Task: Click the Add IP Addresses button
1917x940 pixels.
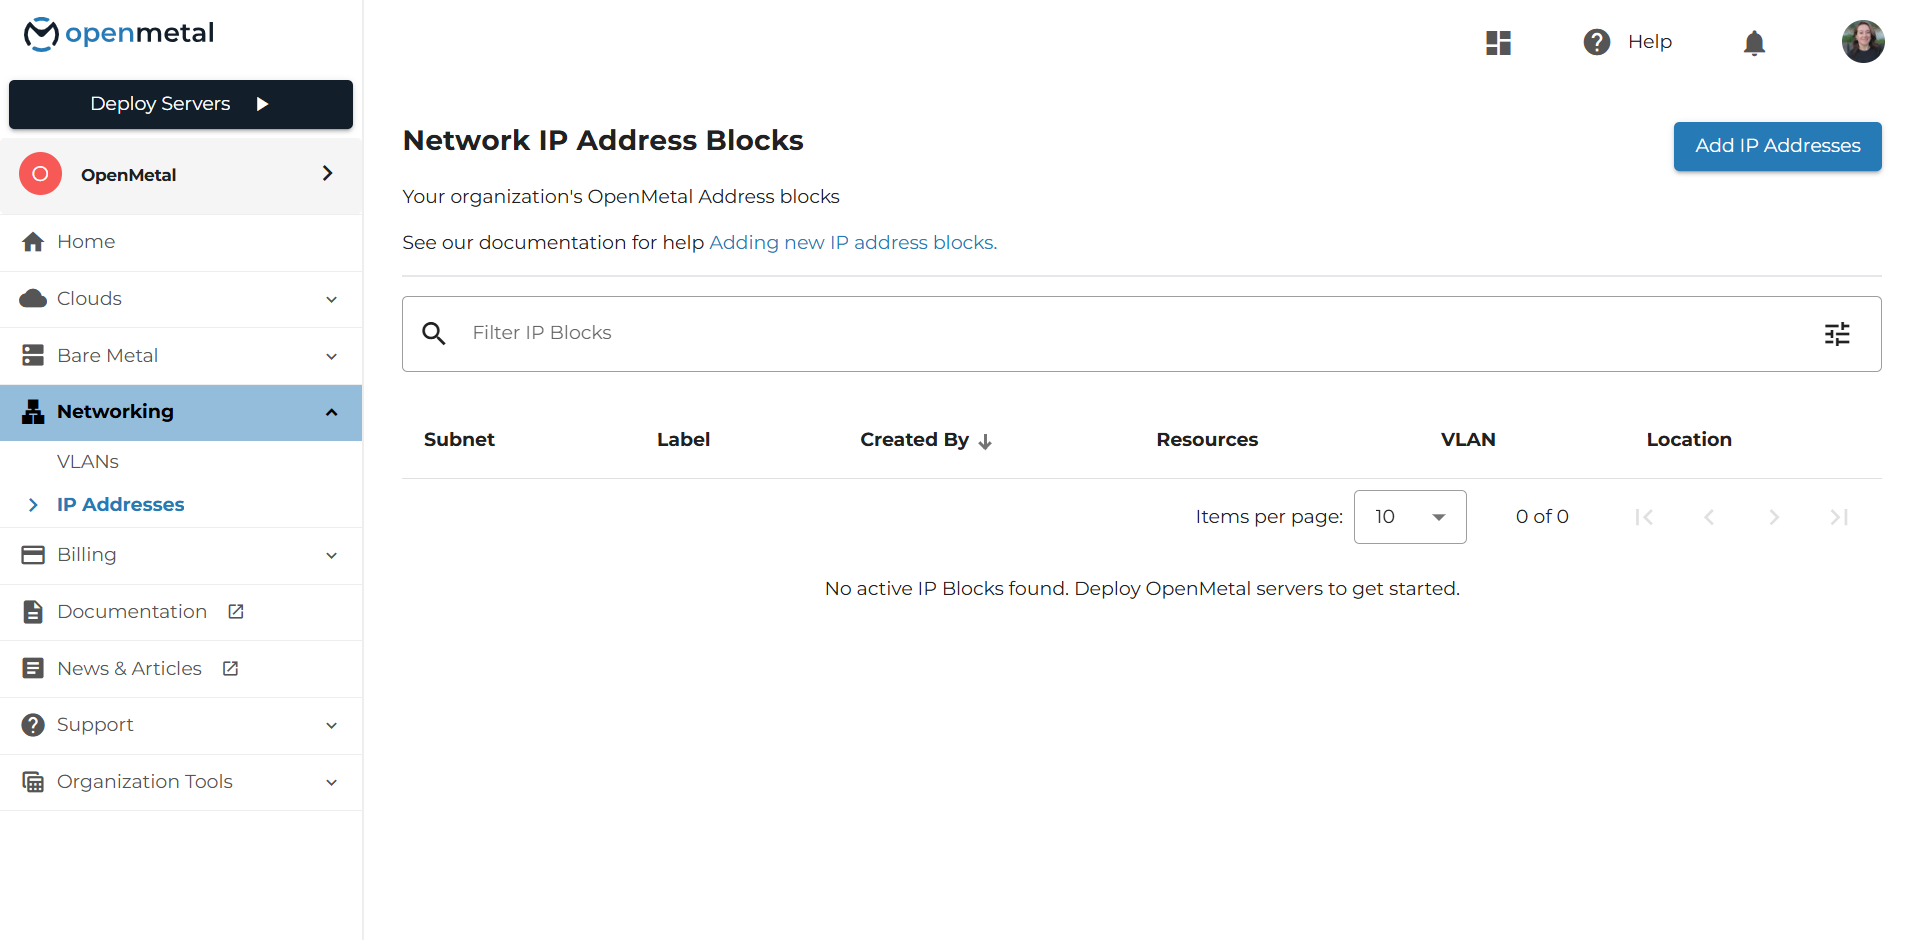Action: tap(1777, 146)
